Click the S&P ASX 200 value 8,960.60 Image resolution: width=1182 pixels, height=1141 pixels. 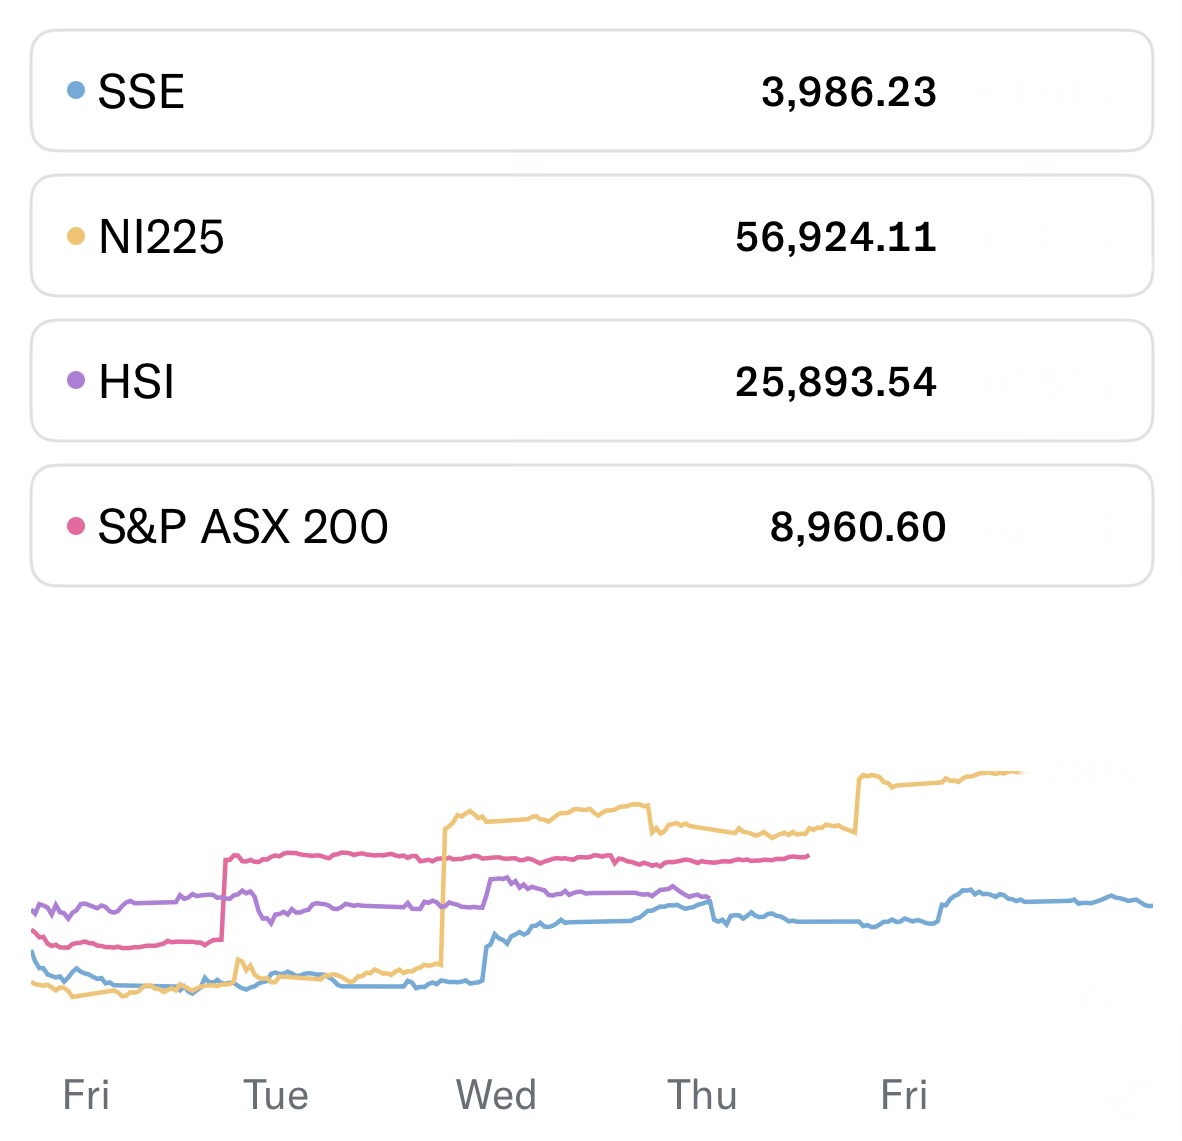[857, 527]
